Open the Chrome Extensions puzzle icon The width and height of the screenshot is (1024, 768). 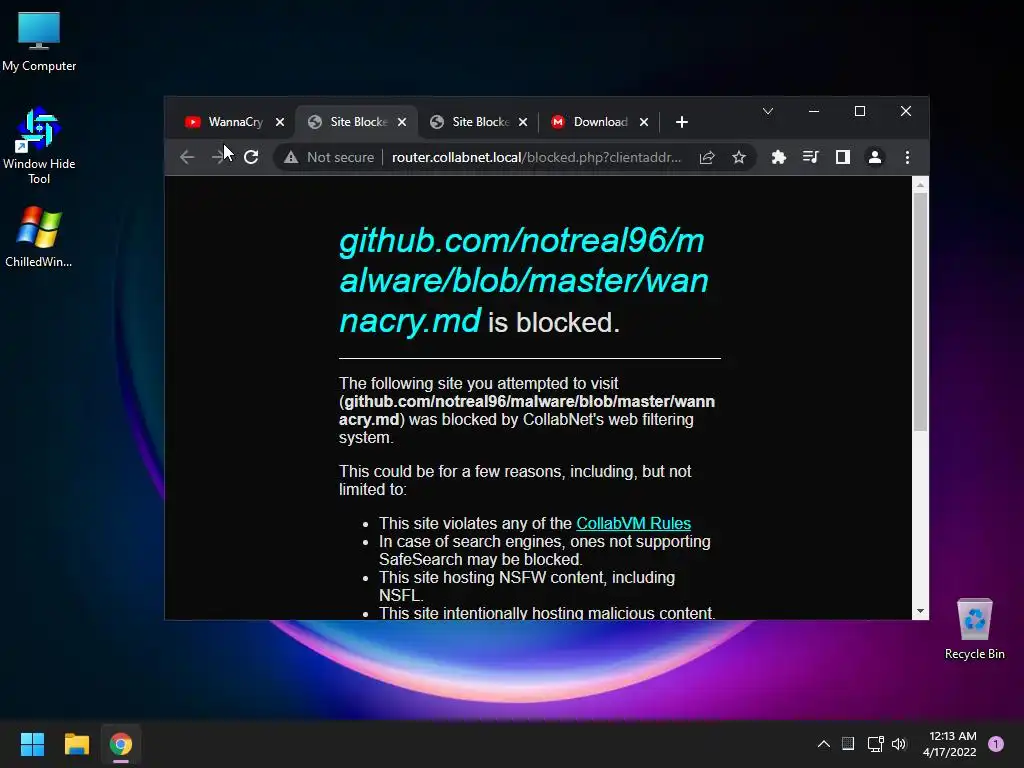point(778,157)
